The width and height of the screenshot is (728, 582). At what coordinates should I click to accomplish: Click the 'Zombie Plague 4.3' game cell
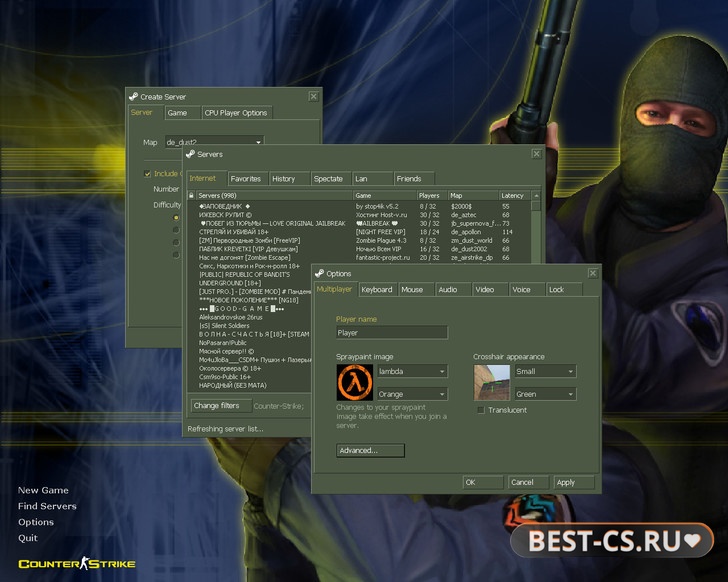[x=381, y=240]
